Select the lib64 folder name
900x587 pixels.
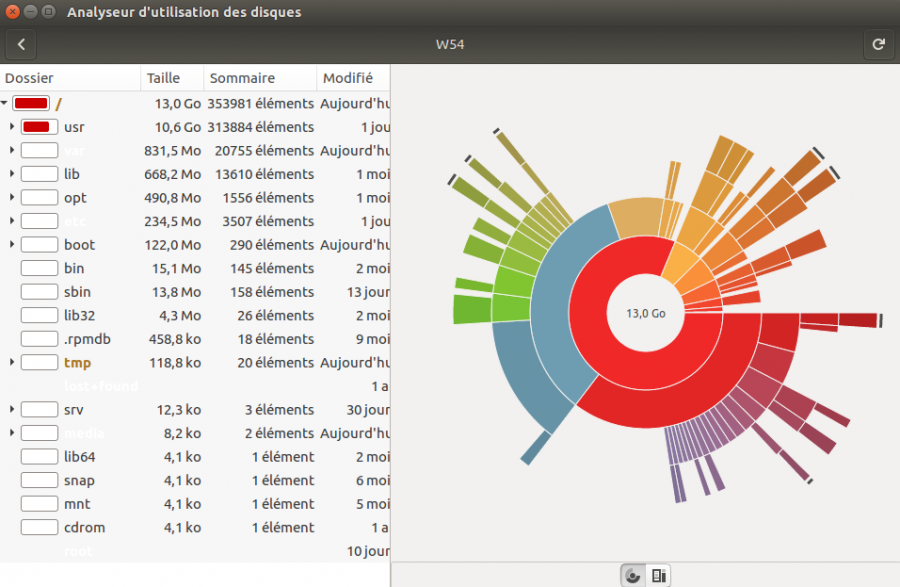(79, 457)
